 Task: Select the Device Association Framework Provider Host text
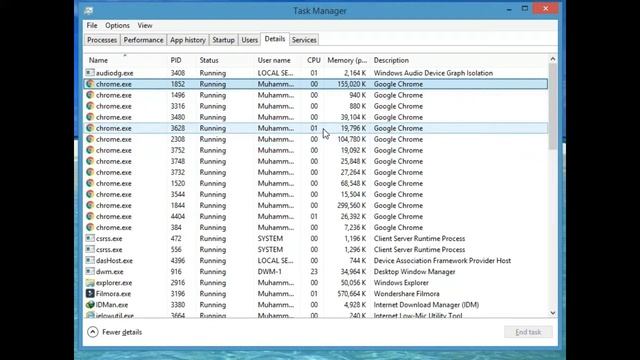pyautogui.click(x=442, y=260)
